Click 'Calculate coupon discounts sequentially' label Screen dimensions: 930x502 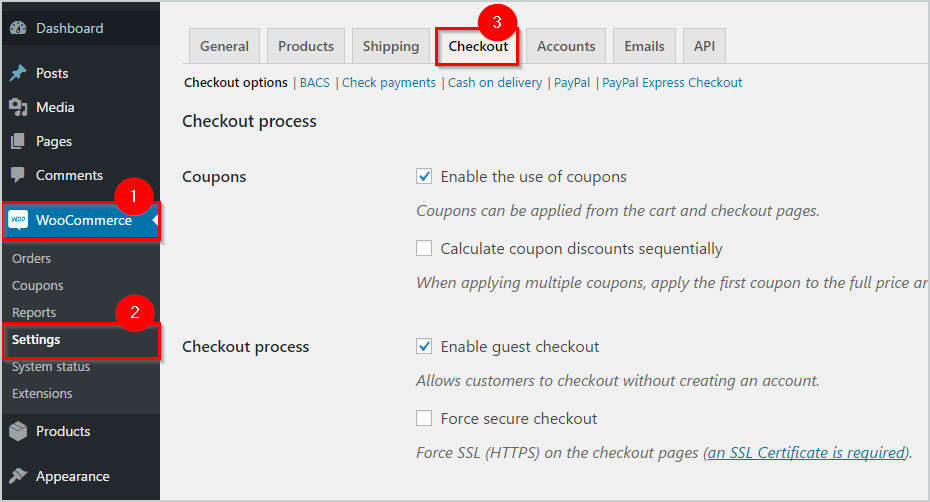581,249
